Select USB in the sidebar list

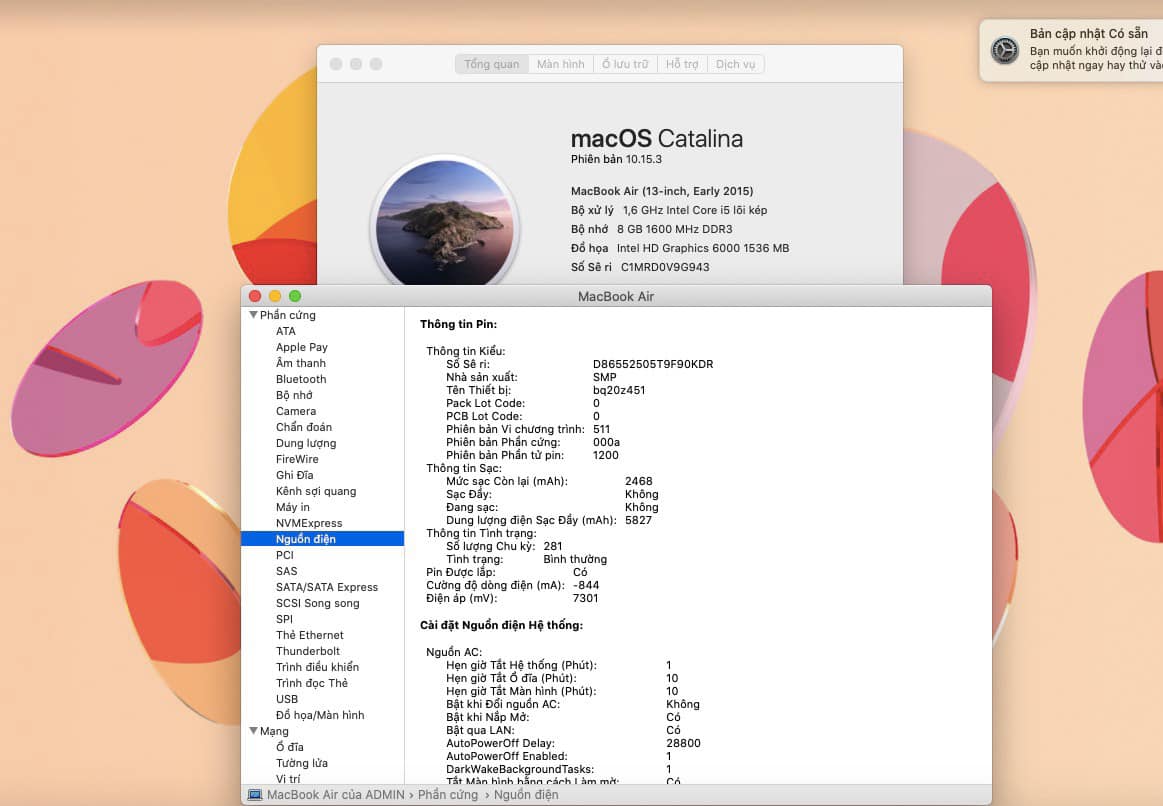[x=287, y=699]
